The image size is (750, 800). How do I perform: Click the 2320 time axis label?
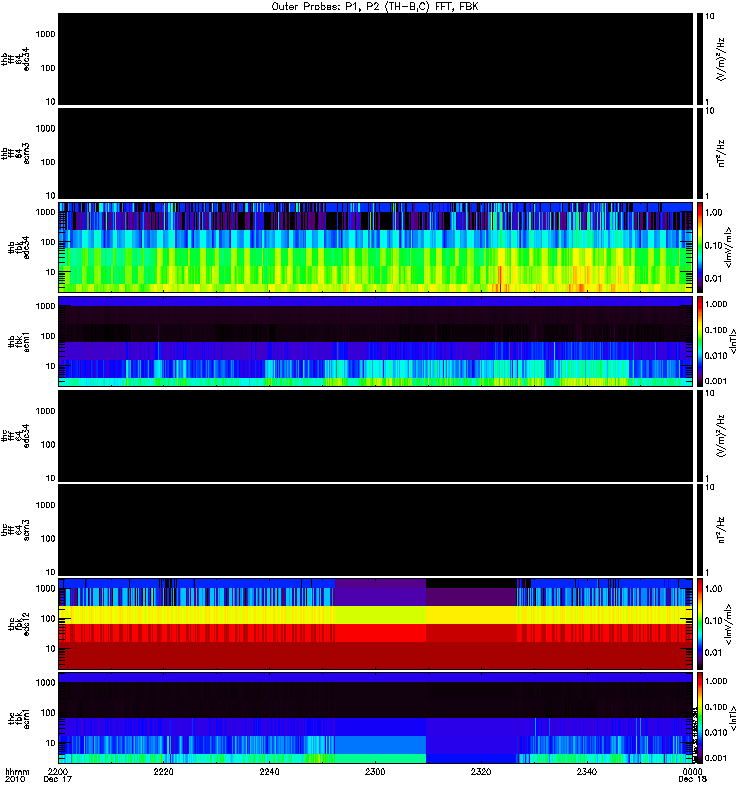tap(481, 771)
